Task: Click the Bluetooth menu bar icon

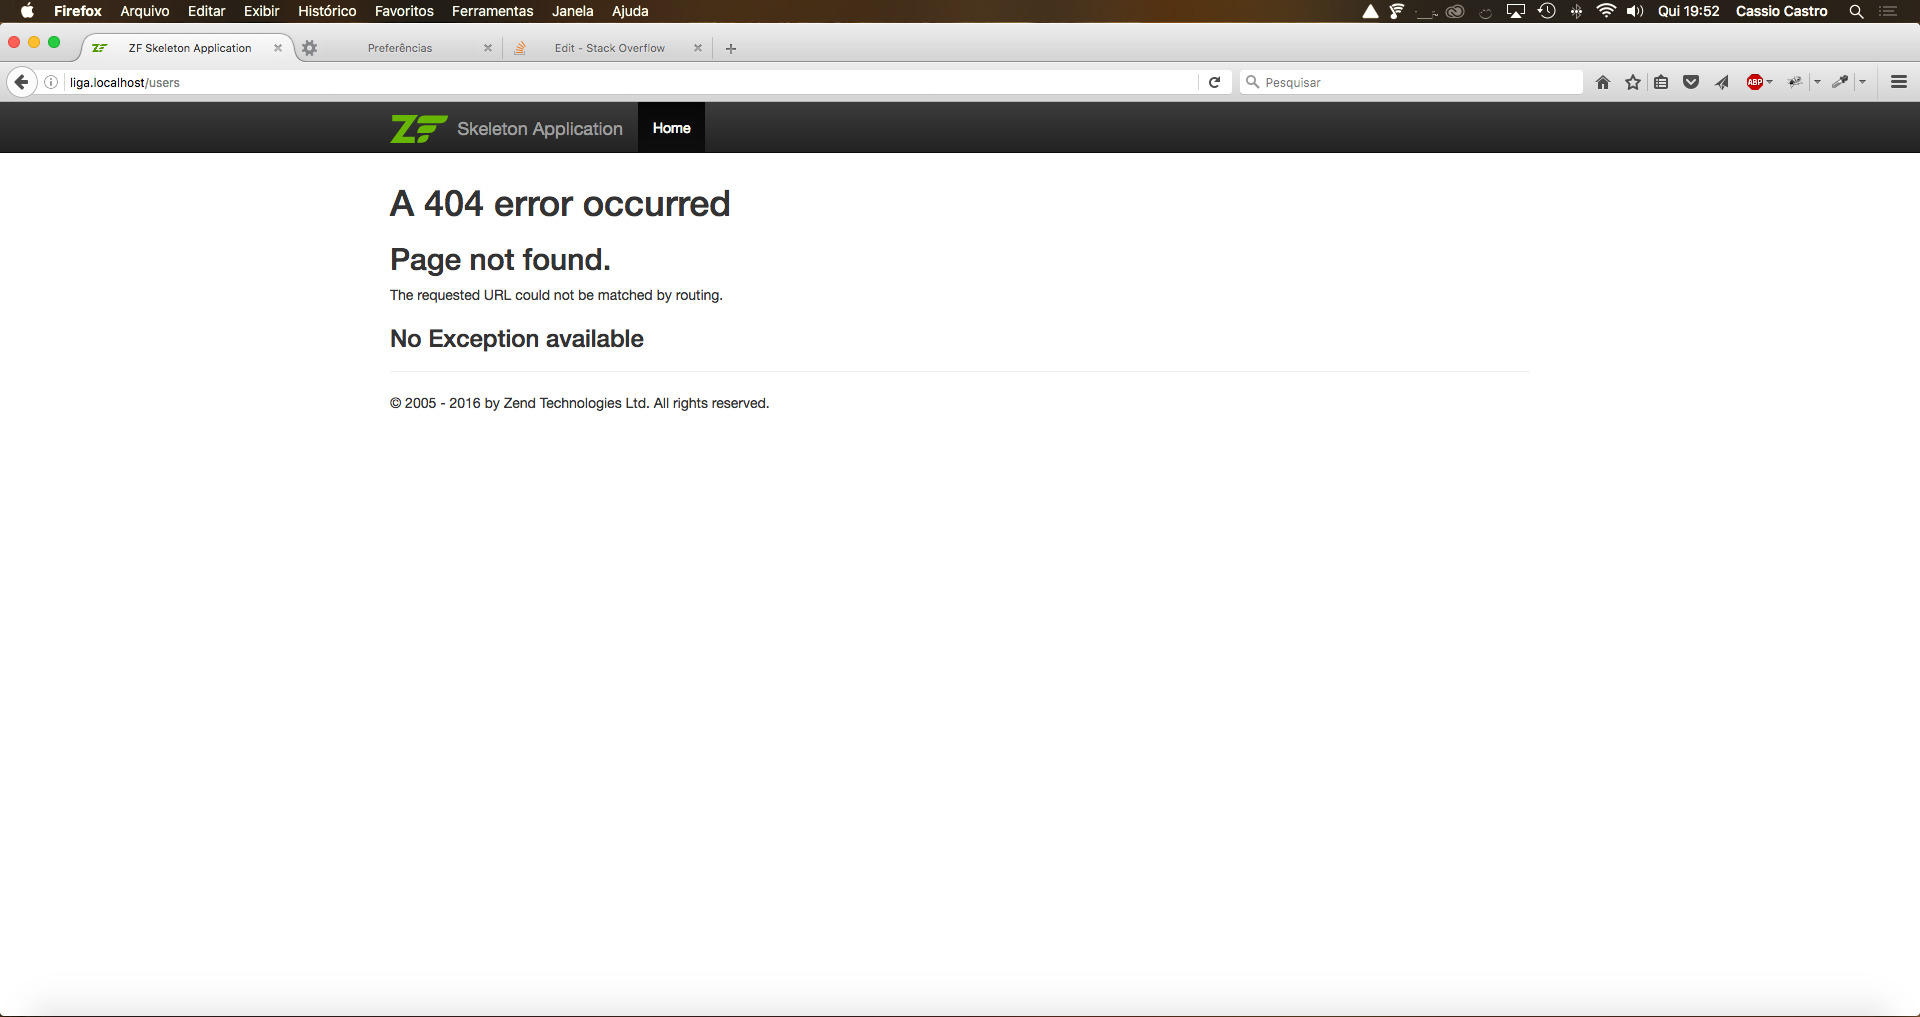Action: [1576, 11]
